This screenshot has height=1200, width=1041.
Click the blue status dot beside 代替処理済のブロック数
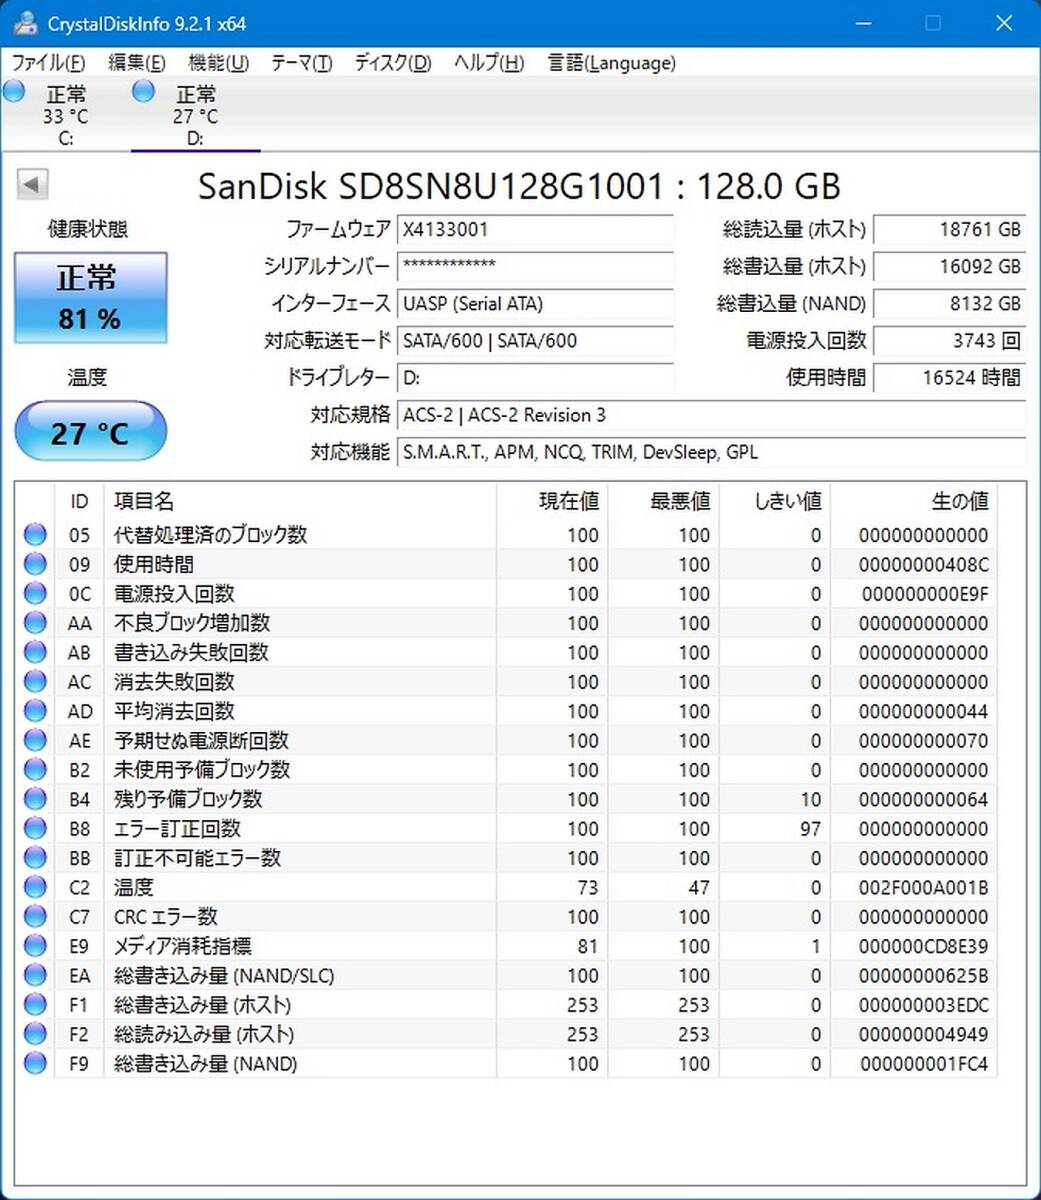[x=35, y=535]
